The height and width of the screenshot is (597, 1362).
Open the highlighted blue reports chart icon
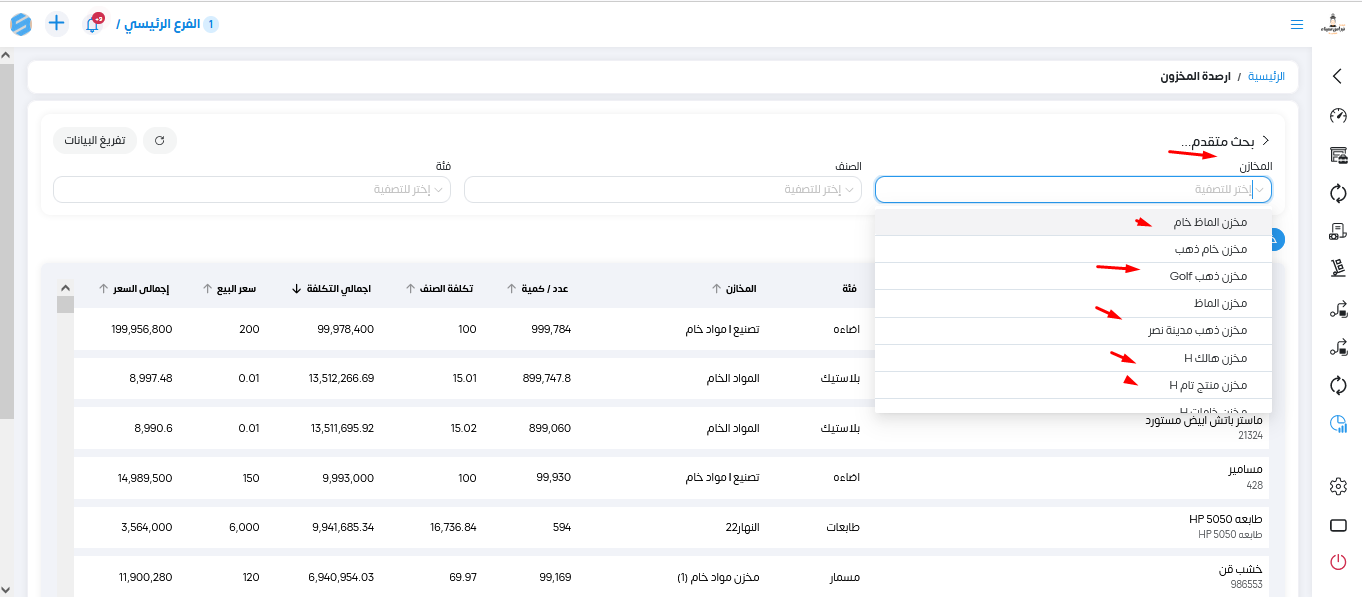(x=1338, y=424)
